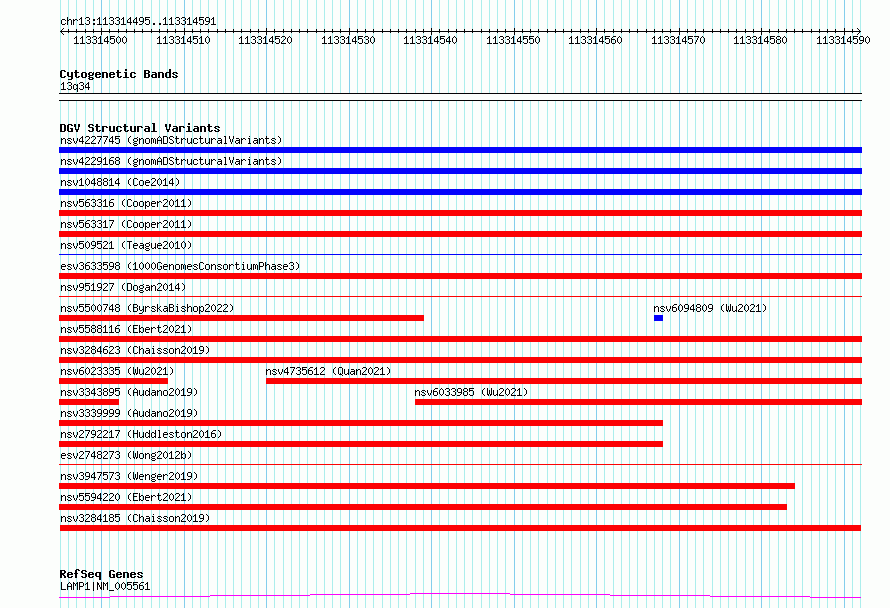Screen dimensions: 890x608
Task: Open variant nsv5588116 (Ebert2021)
Action: 126,329
